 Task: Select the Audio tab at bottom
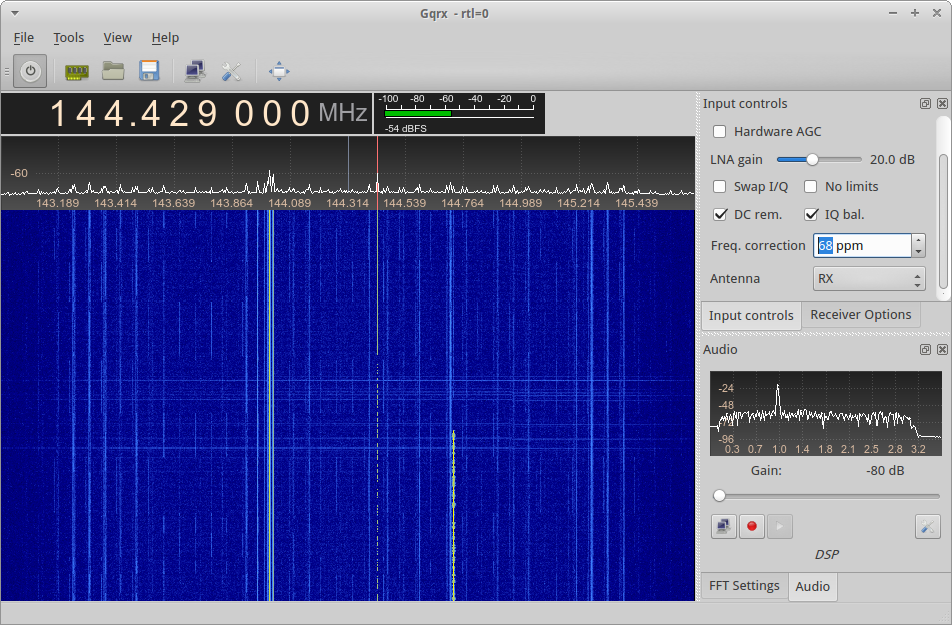tap(812, 587)
